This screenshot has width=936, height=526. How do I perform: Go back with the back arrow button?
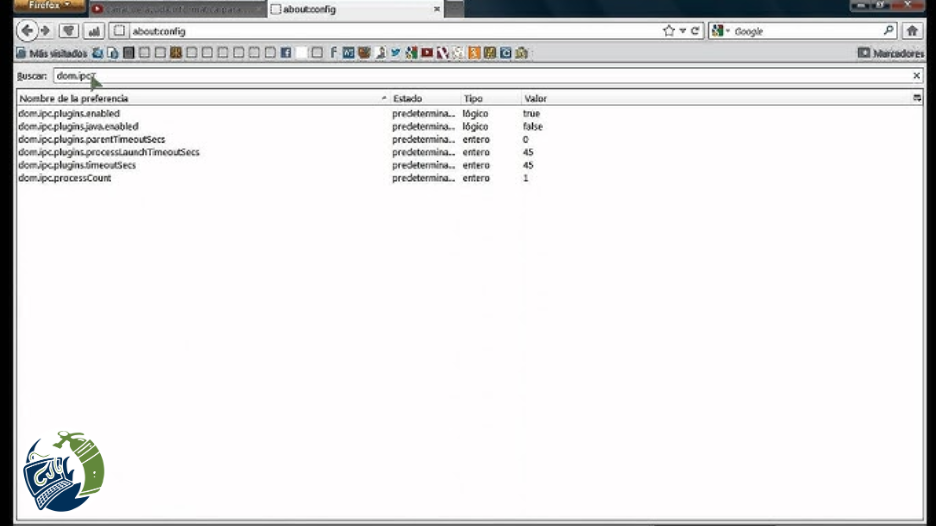[x=27, y=31]
